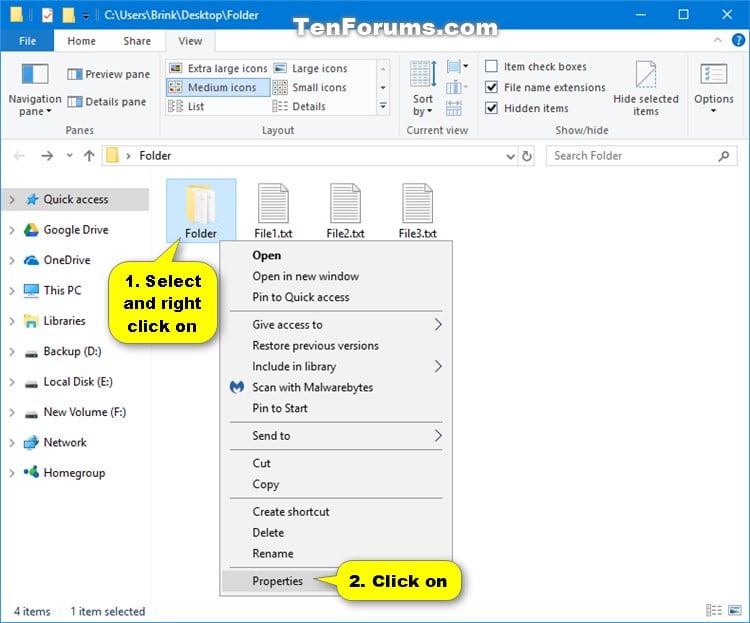The image size is (750, 623).
Task: Toggle the Details pane
Action: (107, 101)
